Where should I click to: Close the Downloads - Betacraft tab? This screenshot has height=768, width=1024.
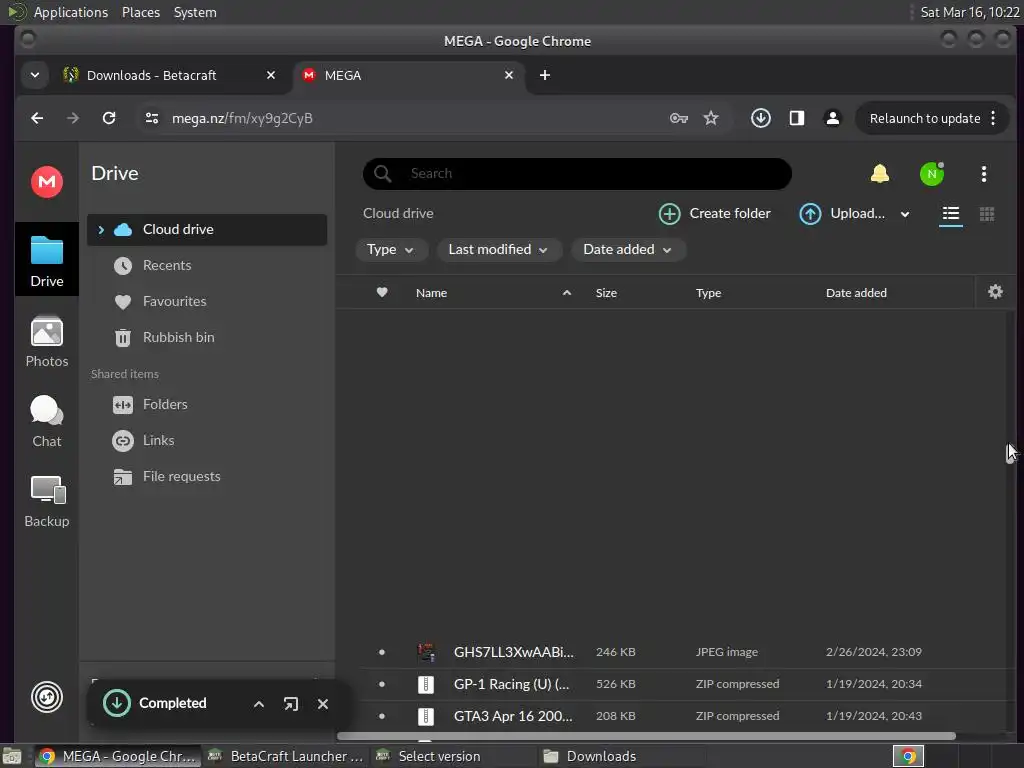point(271,75)
